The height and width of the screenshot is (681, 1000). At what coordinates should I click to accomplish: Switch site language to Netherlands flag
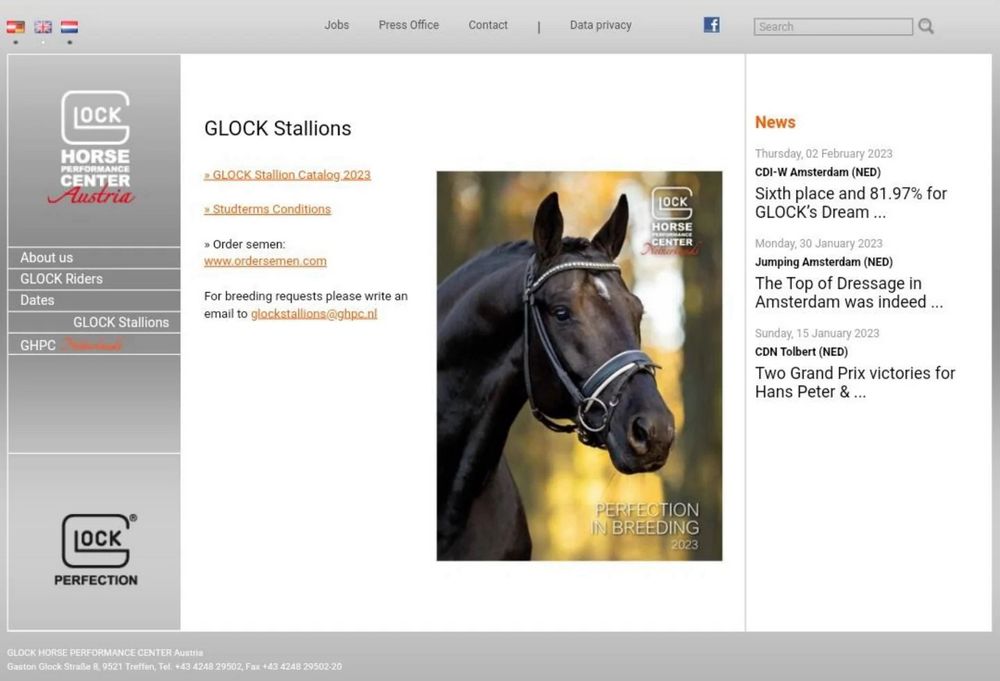click(x=70, y=27)
